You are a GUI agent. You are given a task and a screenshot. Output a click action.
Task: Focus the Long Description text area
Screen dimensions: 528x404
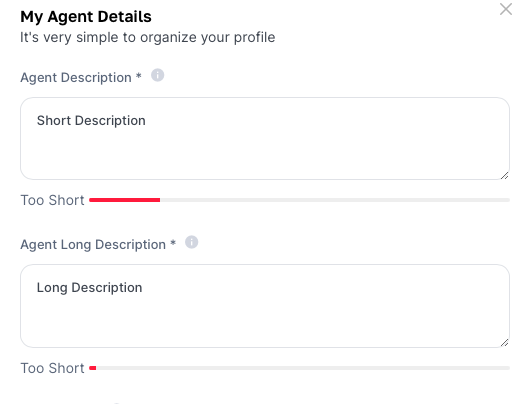coord(265,306)
